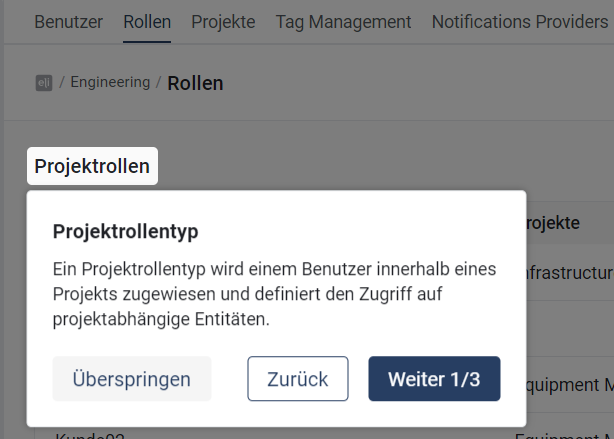Image resolution: width=614 pixels, height=439 pixels.
Task: Go to the Notifications Providers tab
Action: (521, 21)
